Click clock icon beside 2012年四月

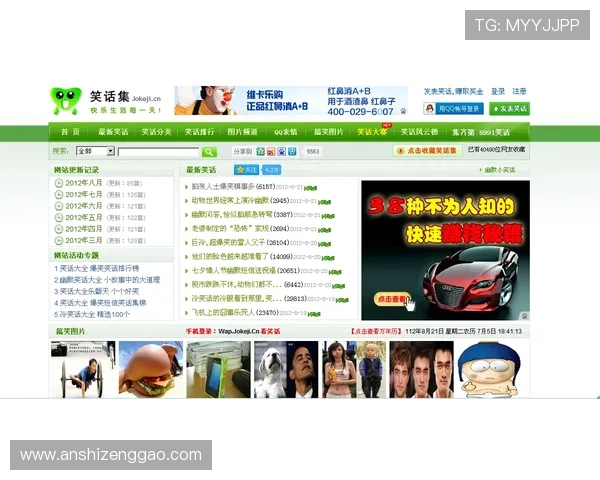point(59,229)
